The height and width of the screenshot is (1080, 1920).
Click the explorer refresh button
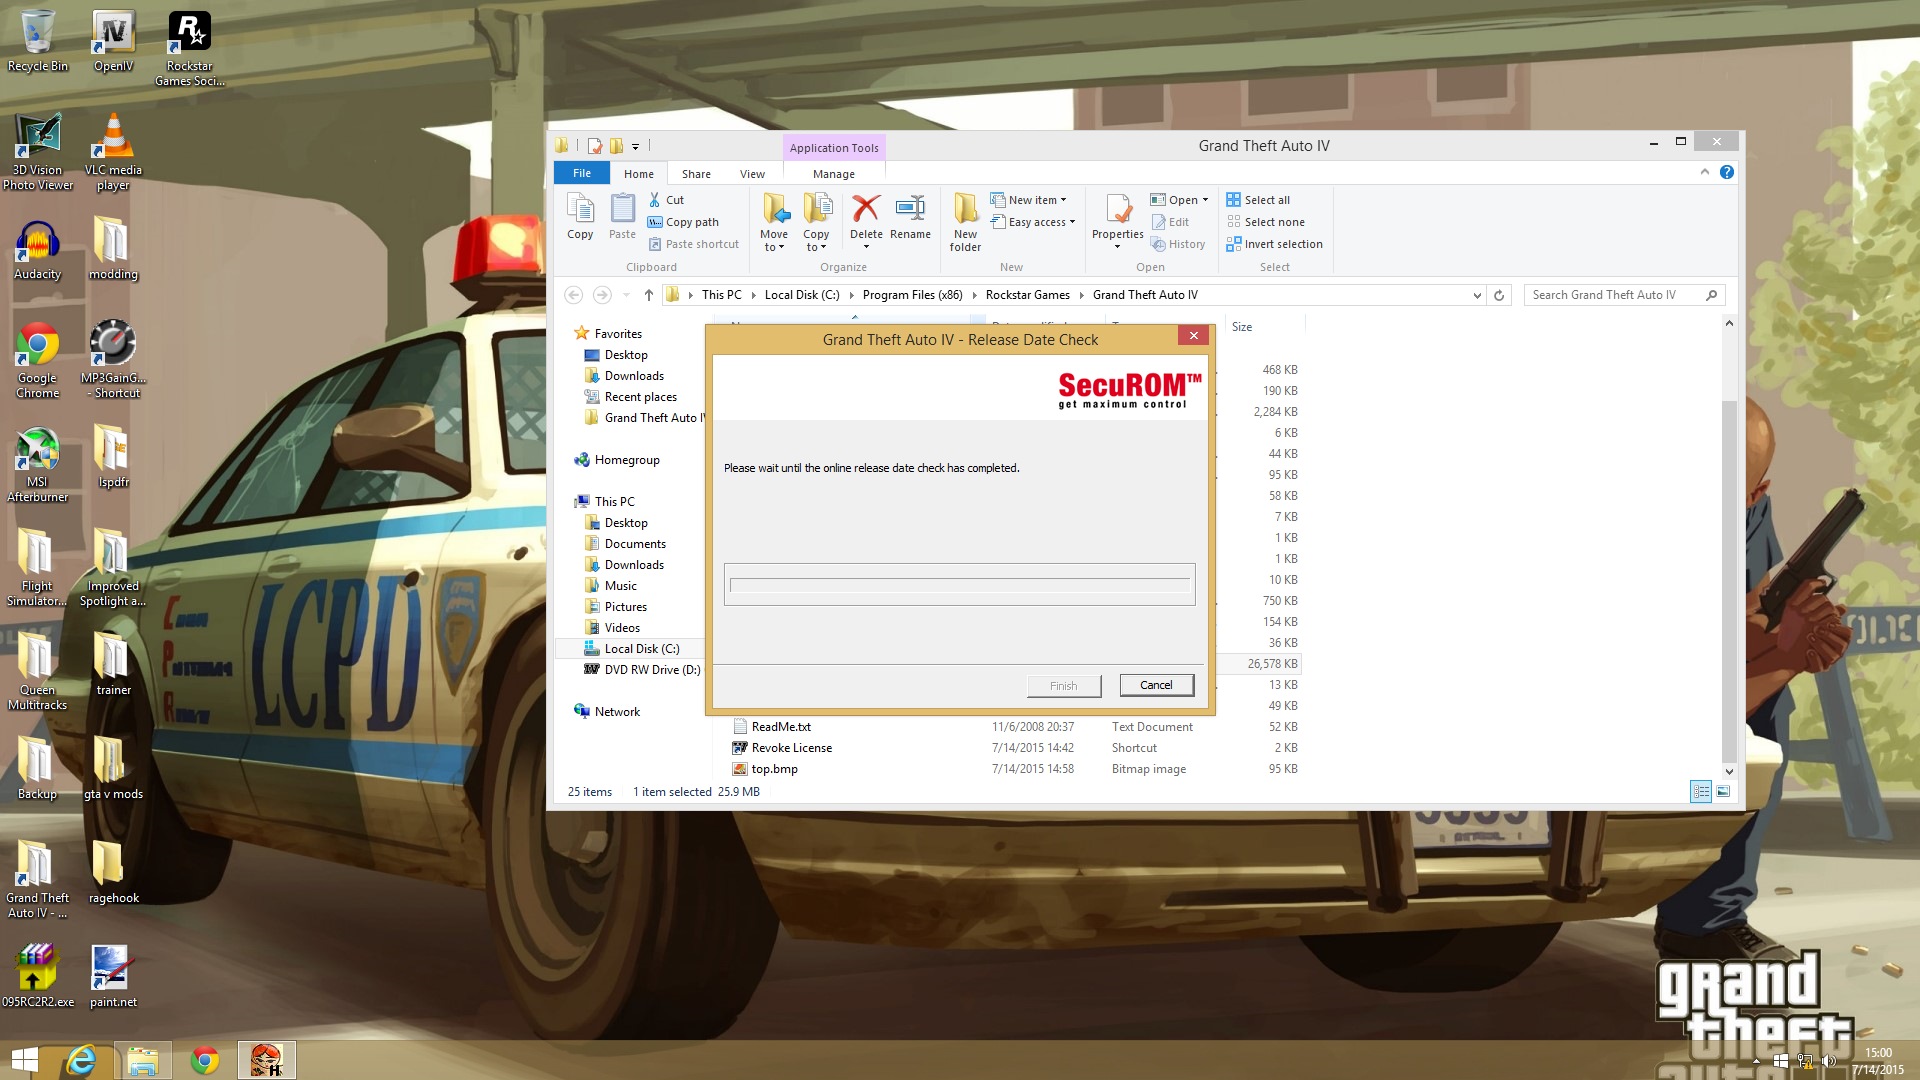[1498, 295]
